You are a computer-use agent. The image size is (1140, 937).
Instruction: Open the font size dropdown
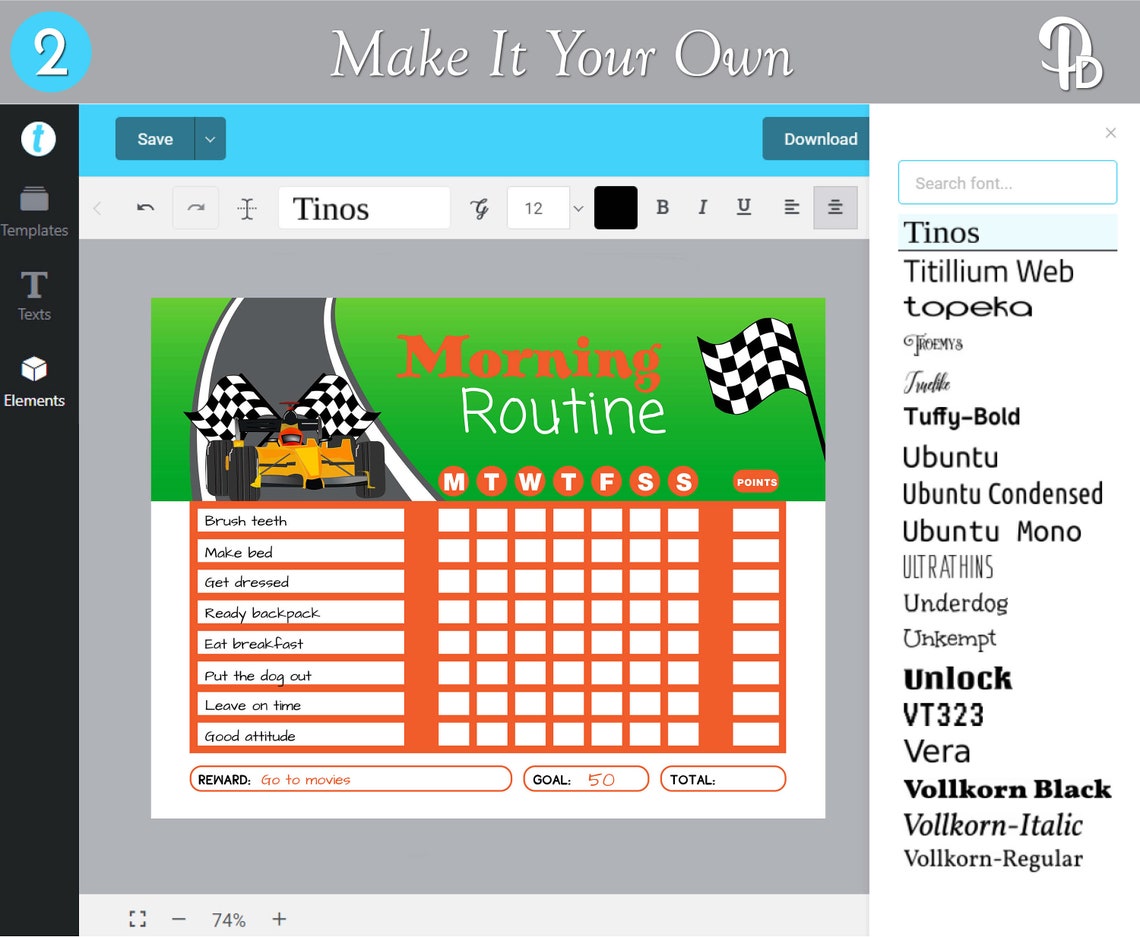pos(577,207)
